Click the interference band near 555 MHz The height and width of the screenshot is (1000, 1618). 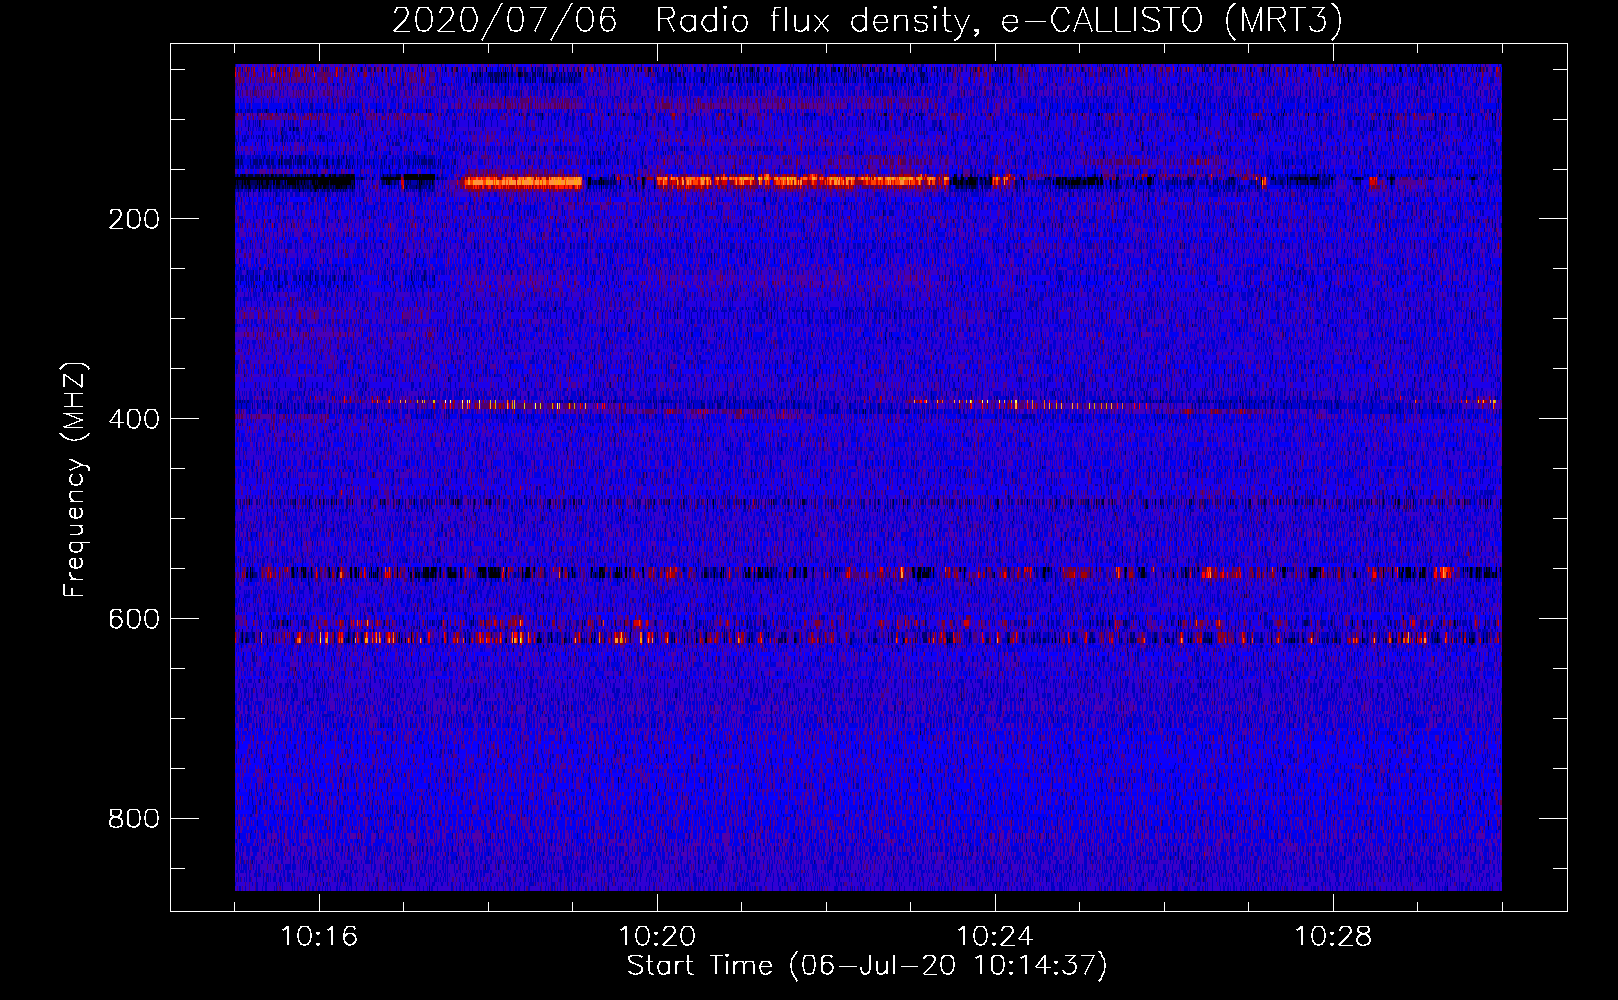[x=868, y=573]
